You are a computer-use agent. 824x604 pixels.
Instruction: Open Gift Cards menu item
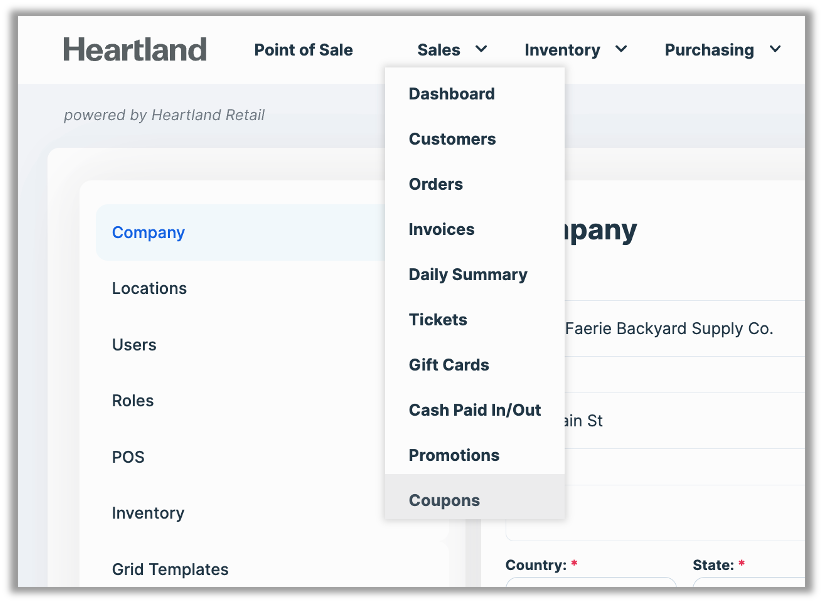point(449,365)
